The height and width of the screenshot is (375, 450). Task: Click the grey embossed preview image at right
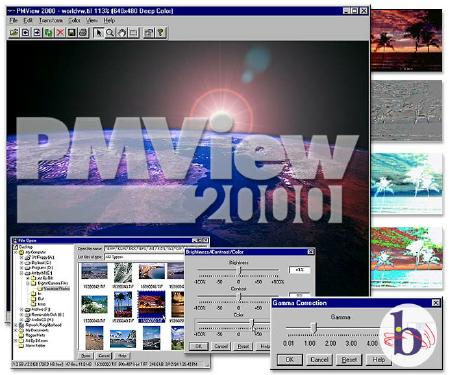click(406, 110)
